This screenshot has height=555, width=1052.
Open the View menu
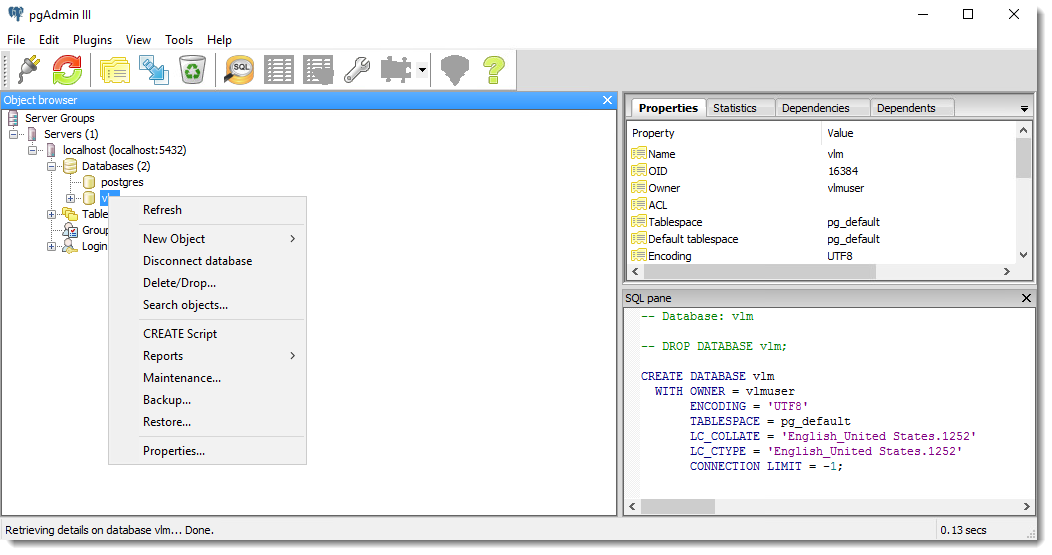tap(138, 40)
